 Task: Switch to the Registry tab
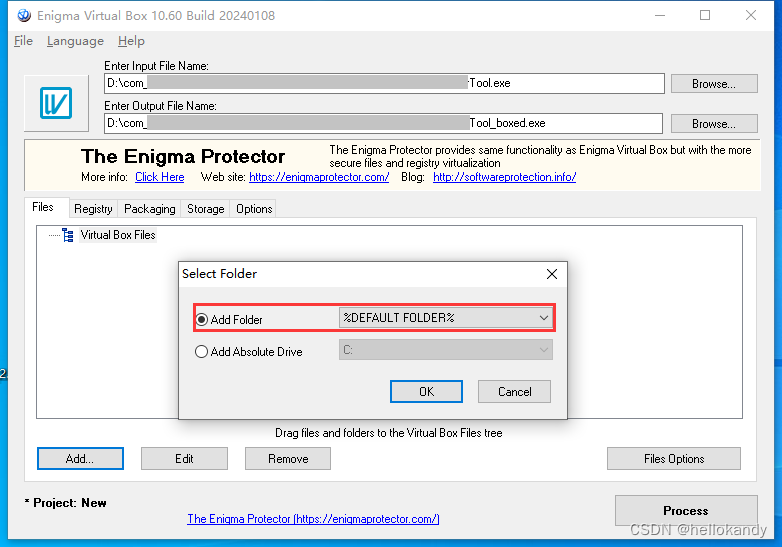[x=93, y=209]
